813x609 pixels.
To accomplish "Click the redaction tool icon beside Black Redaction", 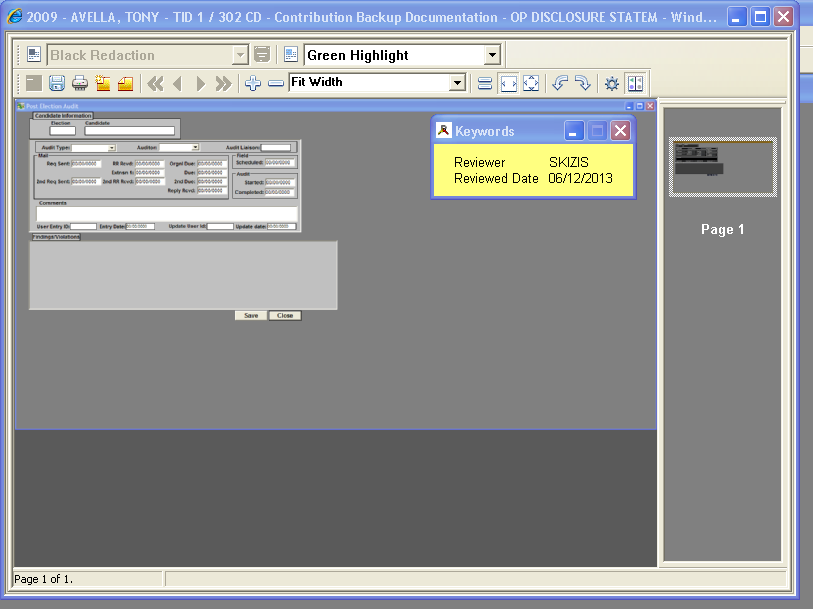I will coord(34,54).
